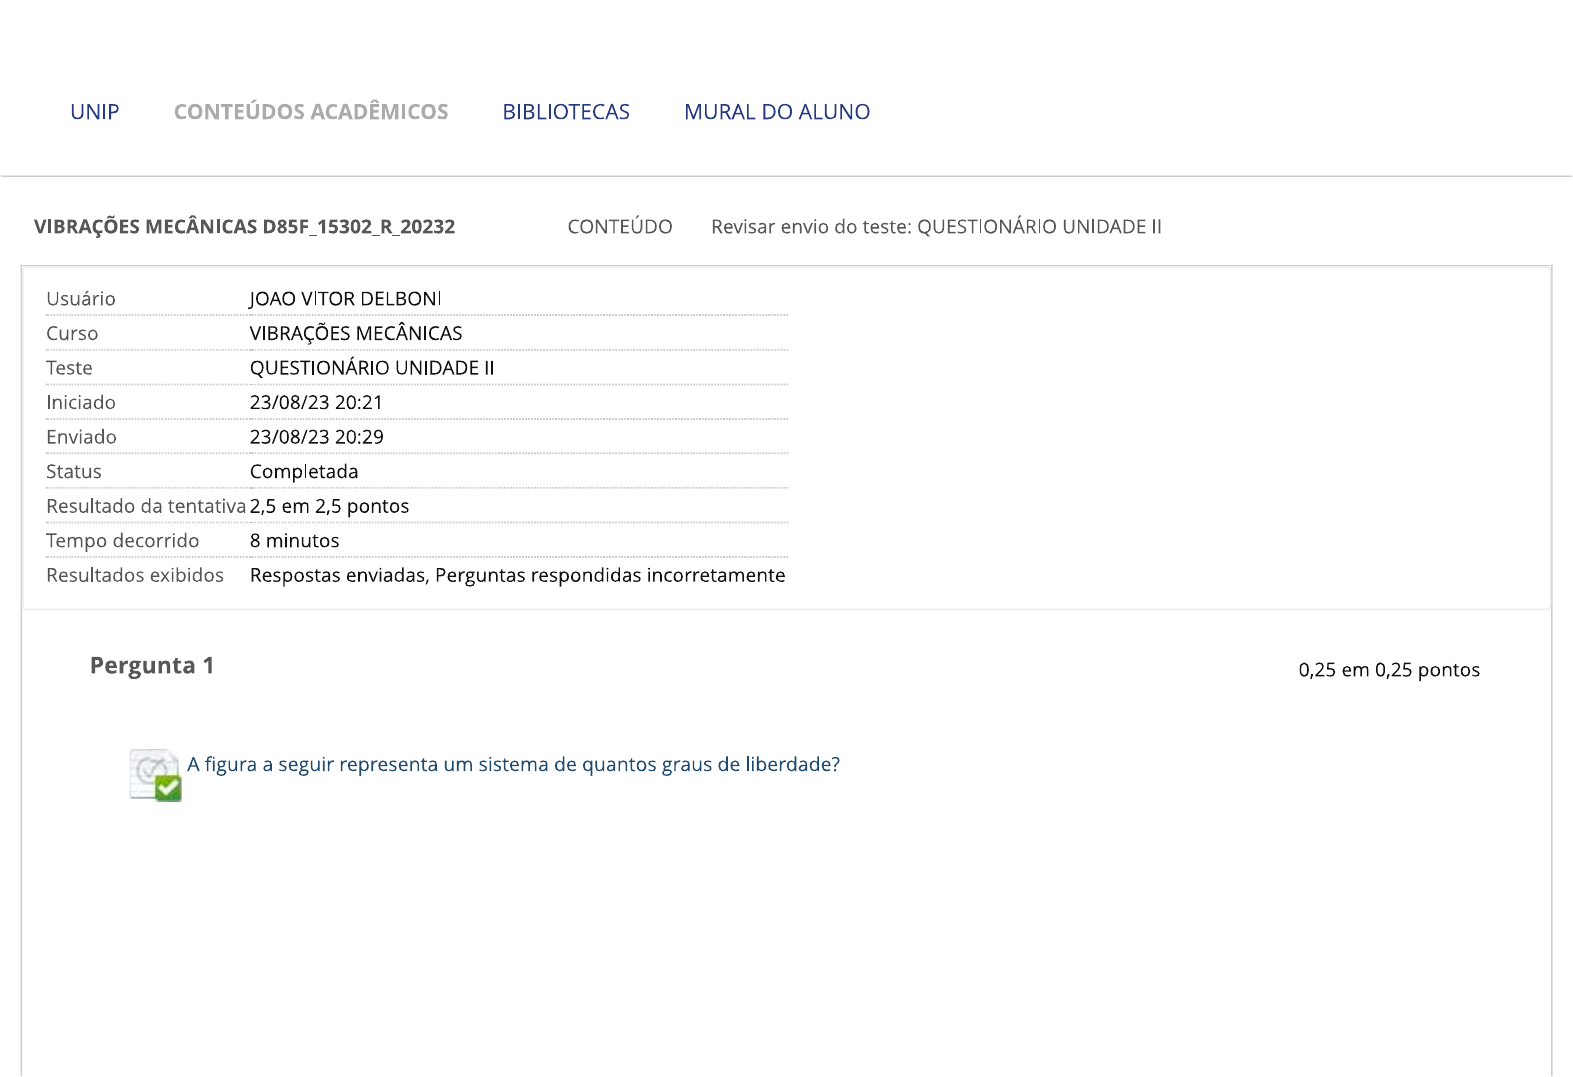The width and height of the screenshot is (1573, 1077).
Task: Select the Pergunta 1 heading
Action: [x=152, y=666]
